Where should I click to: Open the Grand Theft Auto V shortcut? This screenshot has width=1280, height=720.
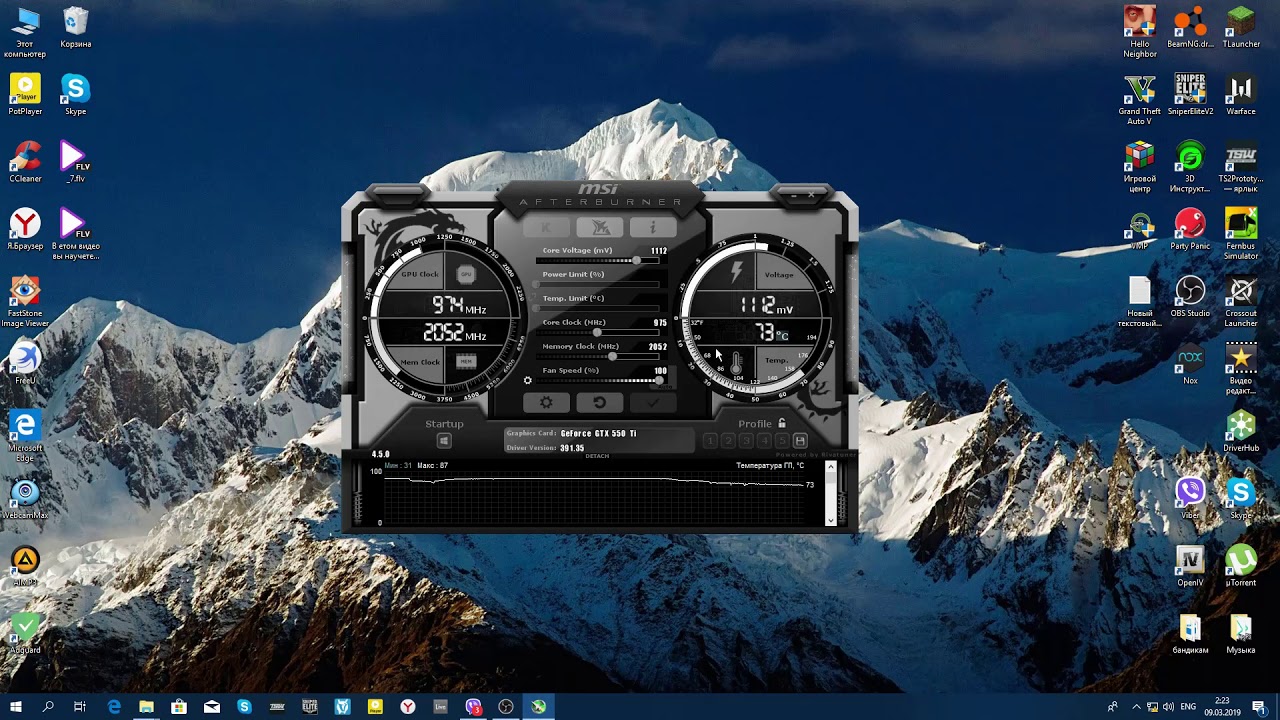point(1140,100)
